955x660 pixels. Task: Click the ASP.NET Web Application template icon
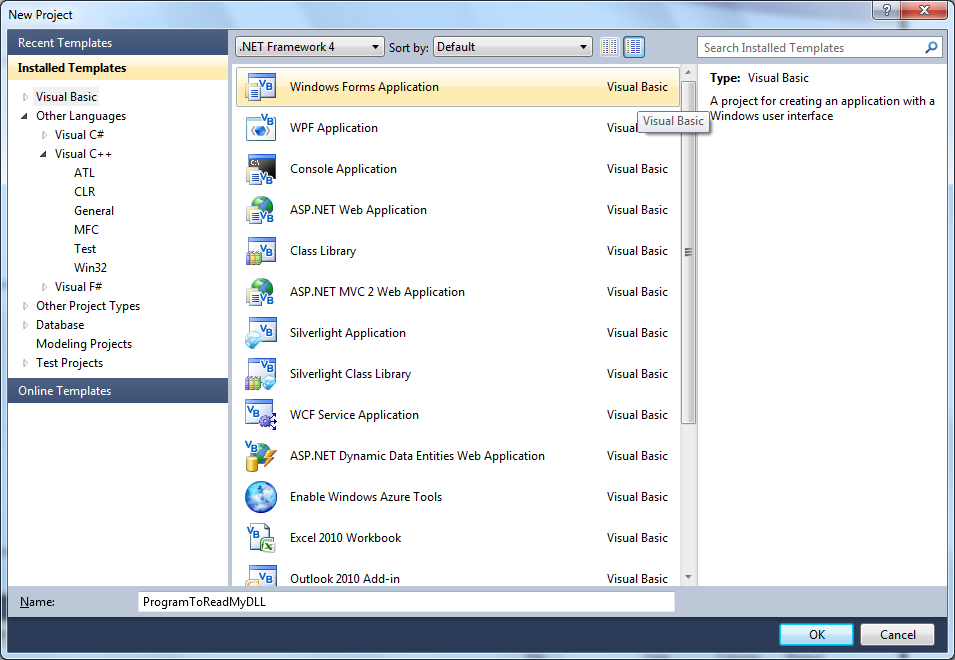pyautogui.click(x=261, y=210)
